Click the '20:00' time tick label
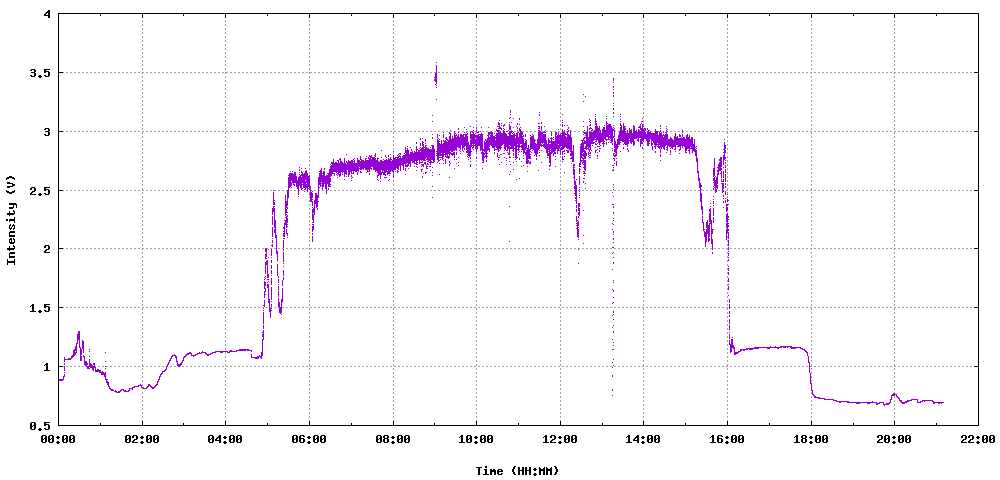The height and width of the screenshot is (480, 1000). click(893, 439)
